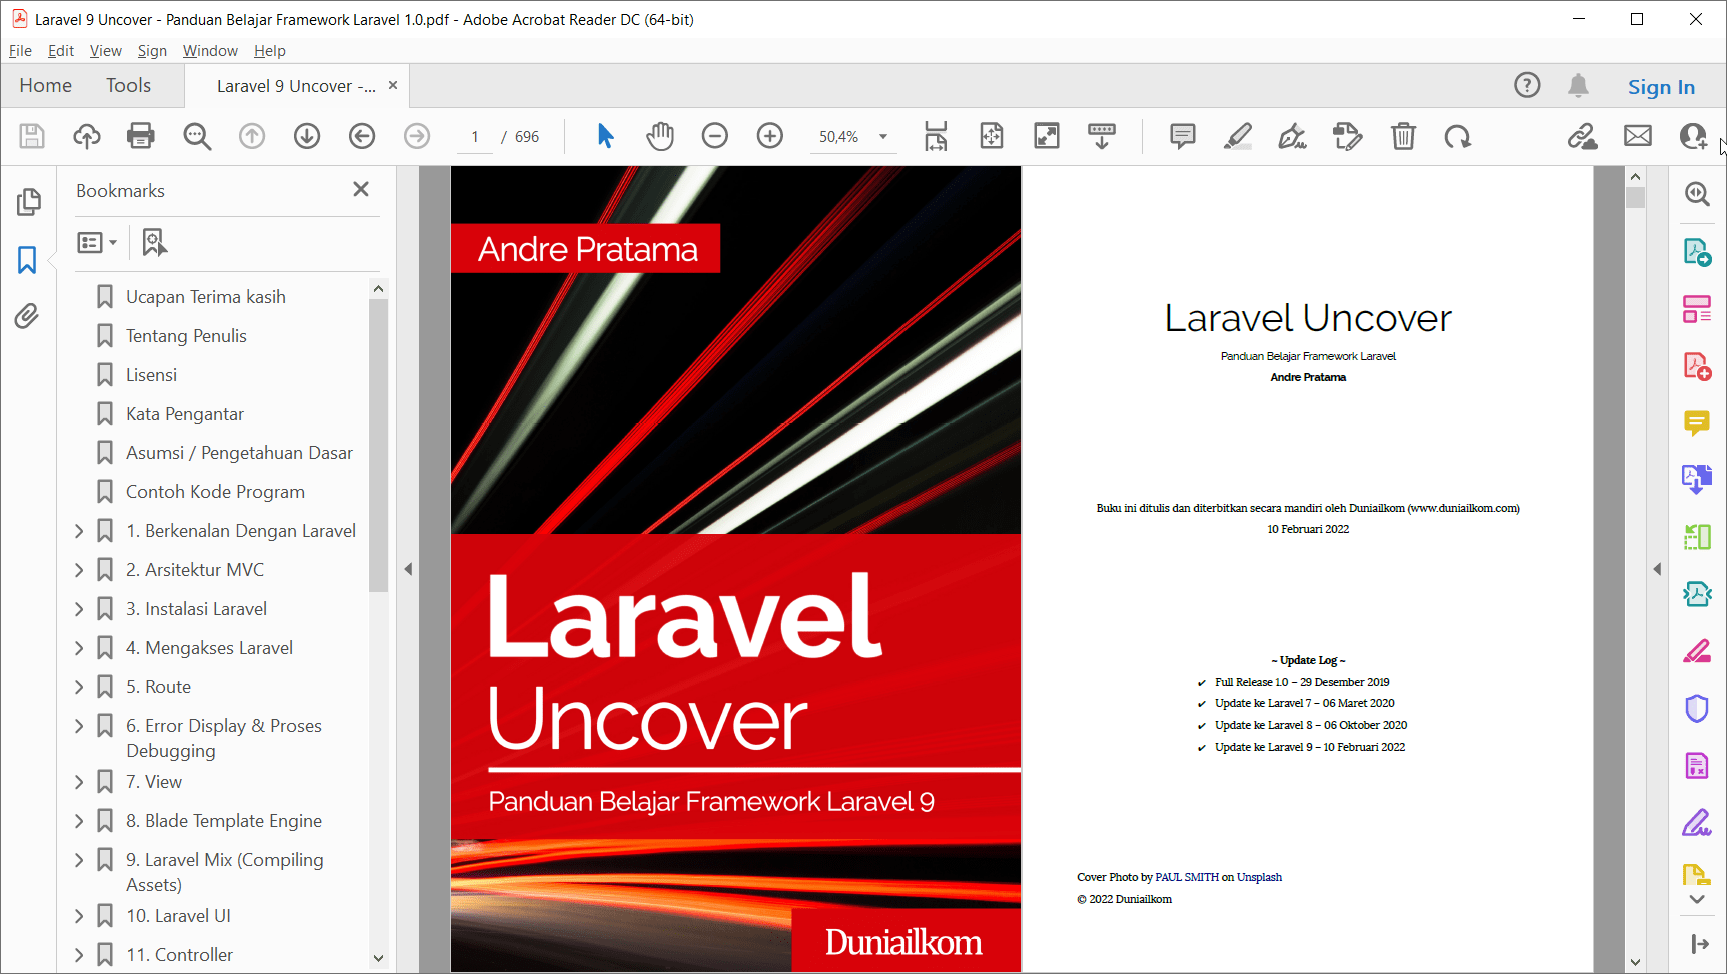The height and width of the screenshot is (974, 1727).
Task: Click the document vertical scrollbar thumb
Action: pyautogui.click(x=1635, y=198)
